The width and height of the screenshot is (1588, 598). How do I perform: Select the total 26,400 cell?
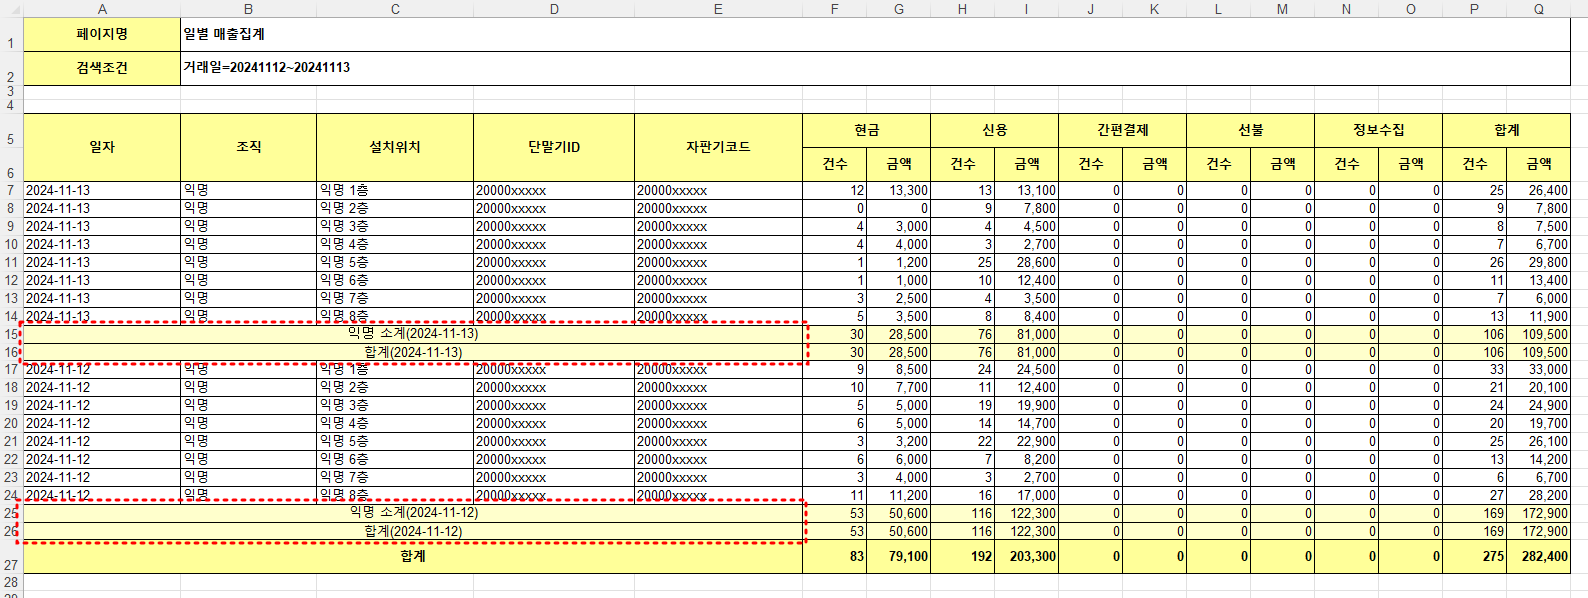tap(1539, 190)
